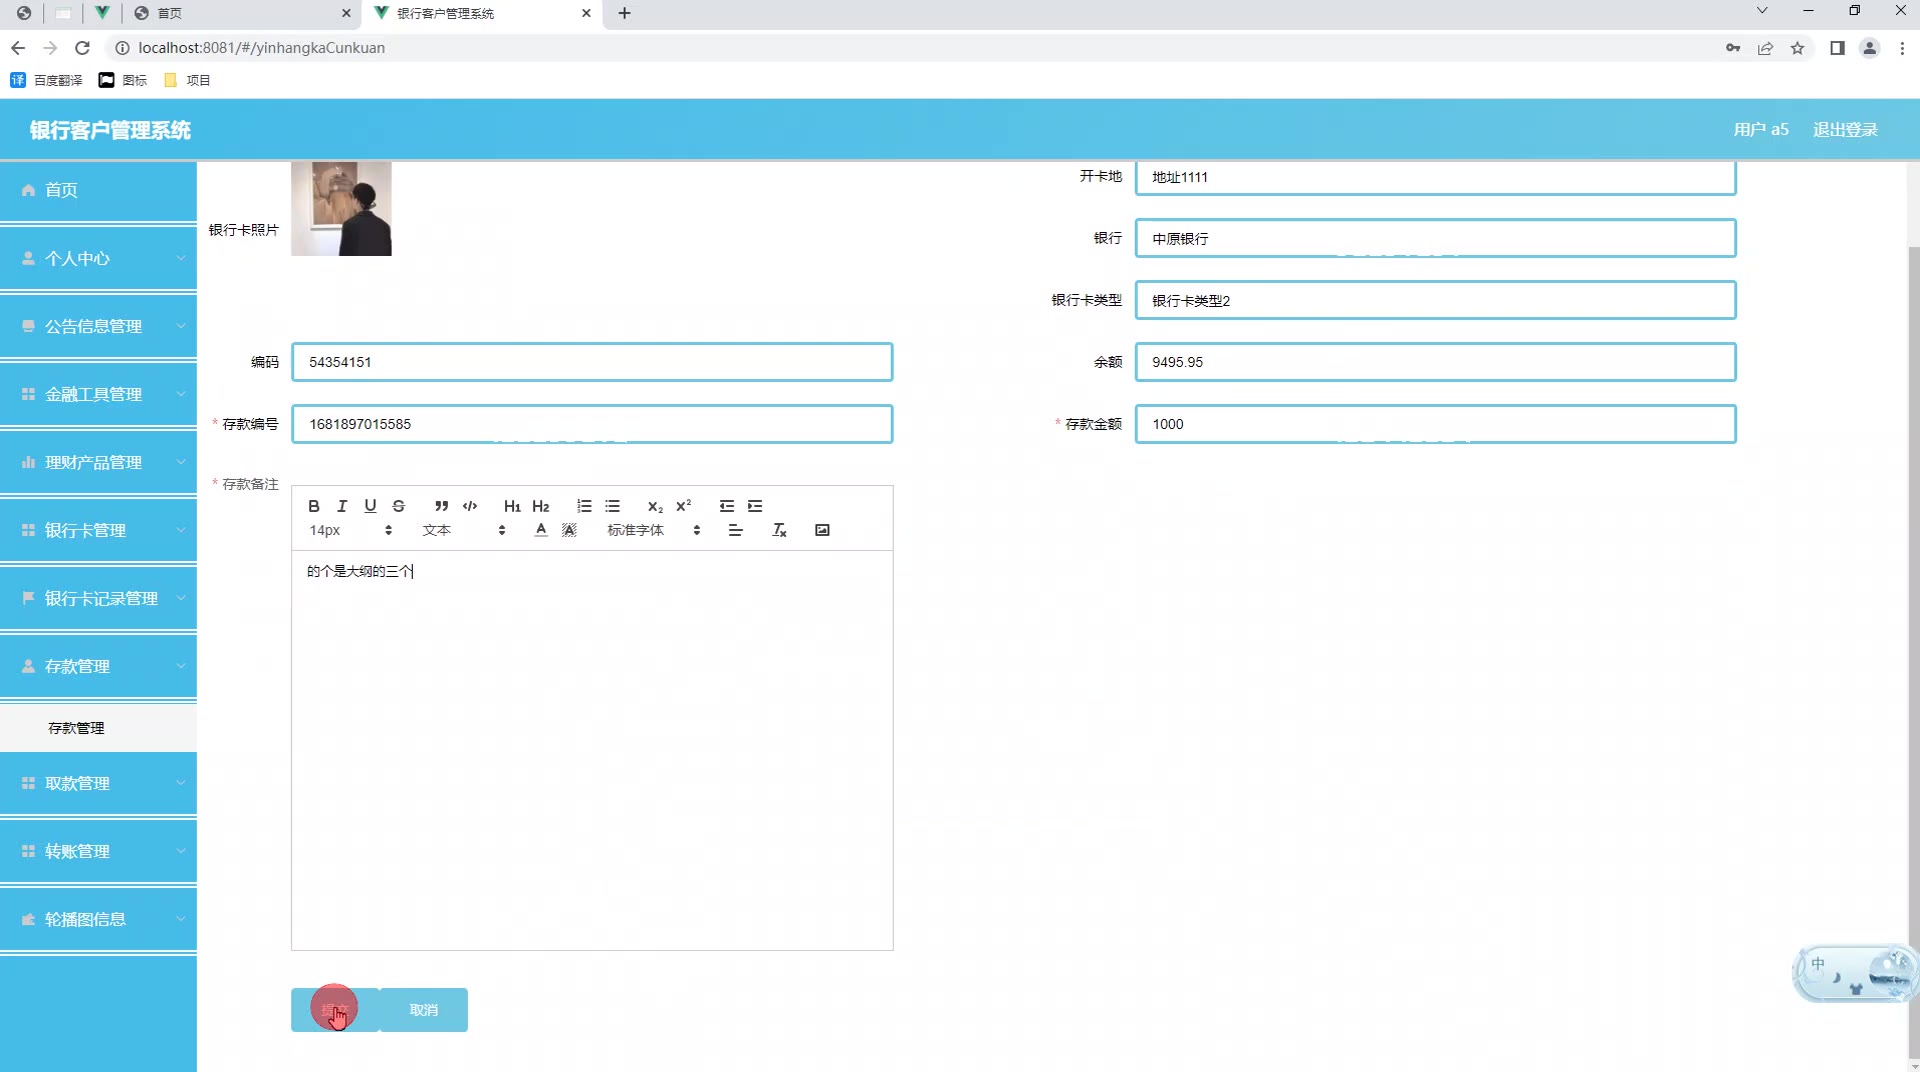1920x1072 pixels.
Task: Focus the 银行卡类型 input field
Action: pos(1435,300)
